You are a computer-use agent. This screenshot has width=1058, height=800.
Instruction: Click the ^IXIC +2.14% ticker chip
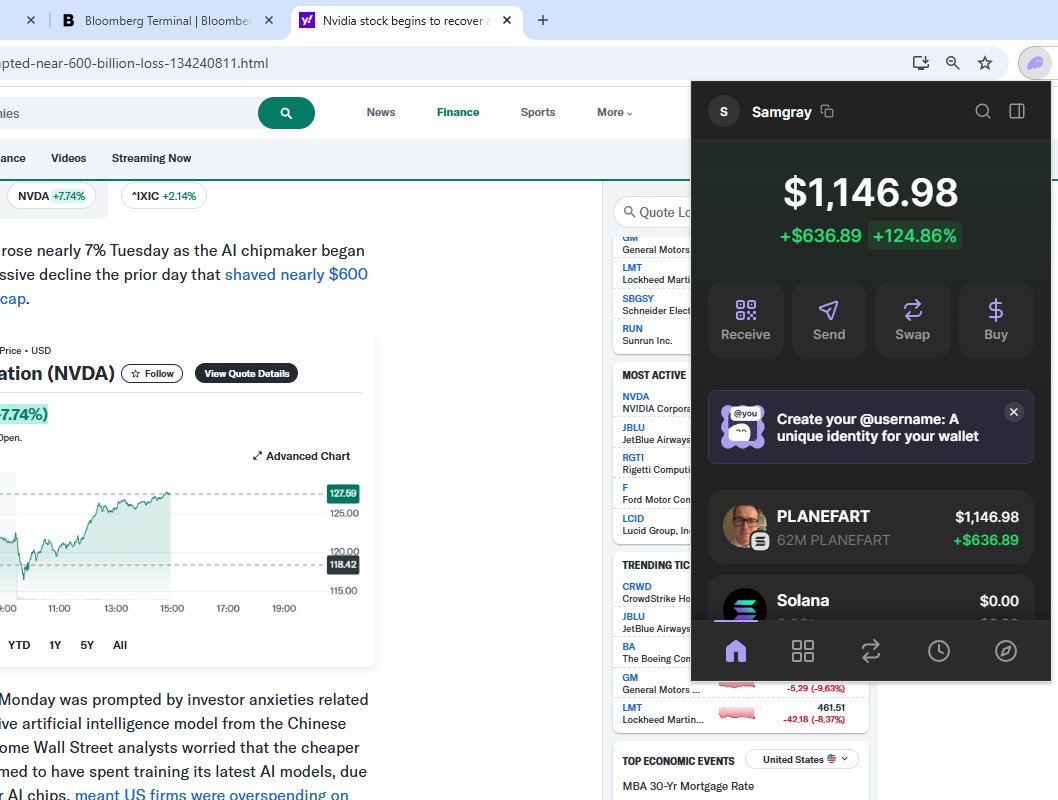(164, 196)
